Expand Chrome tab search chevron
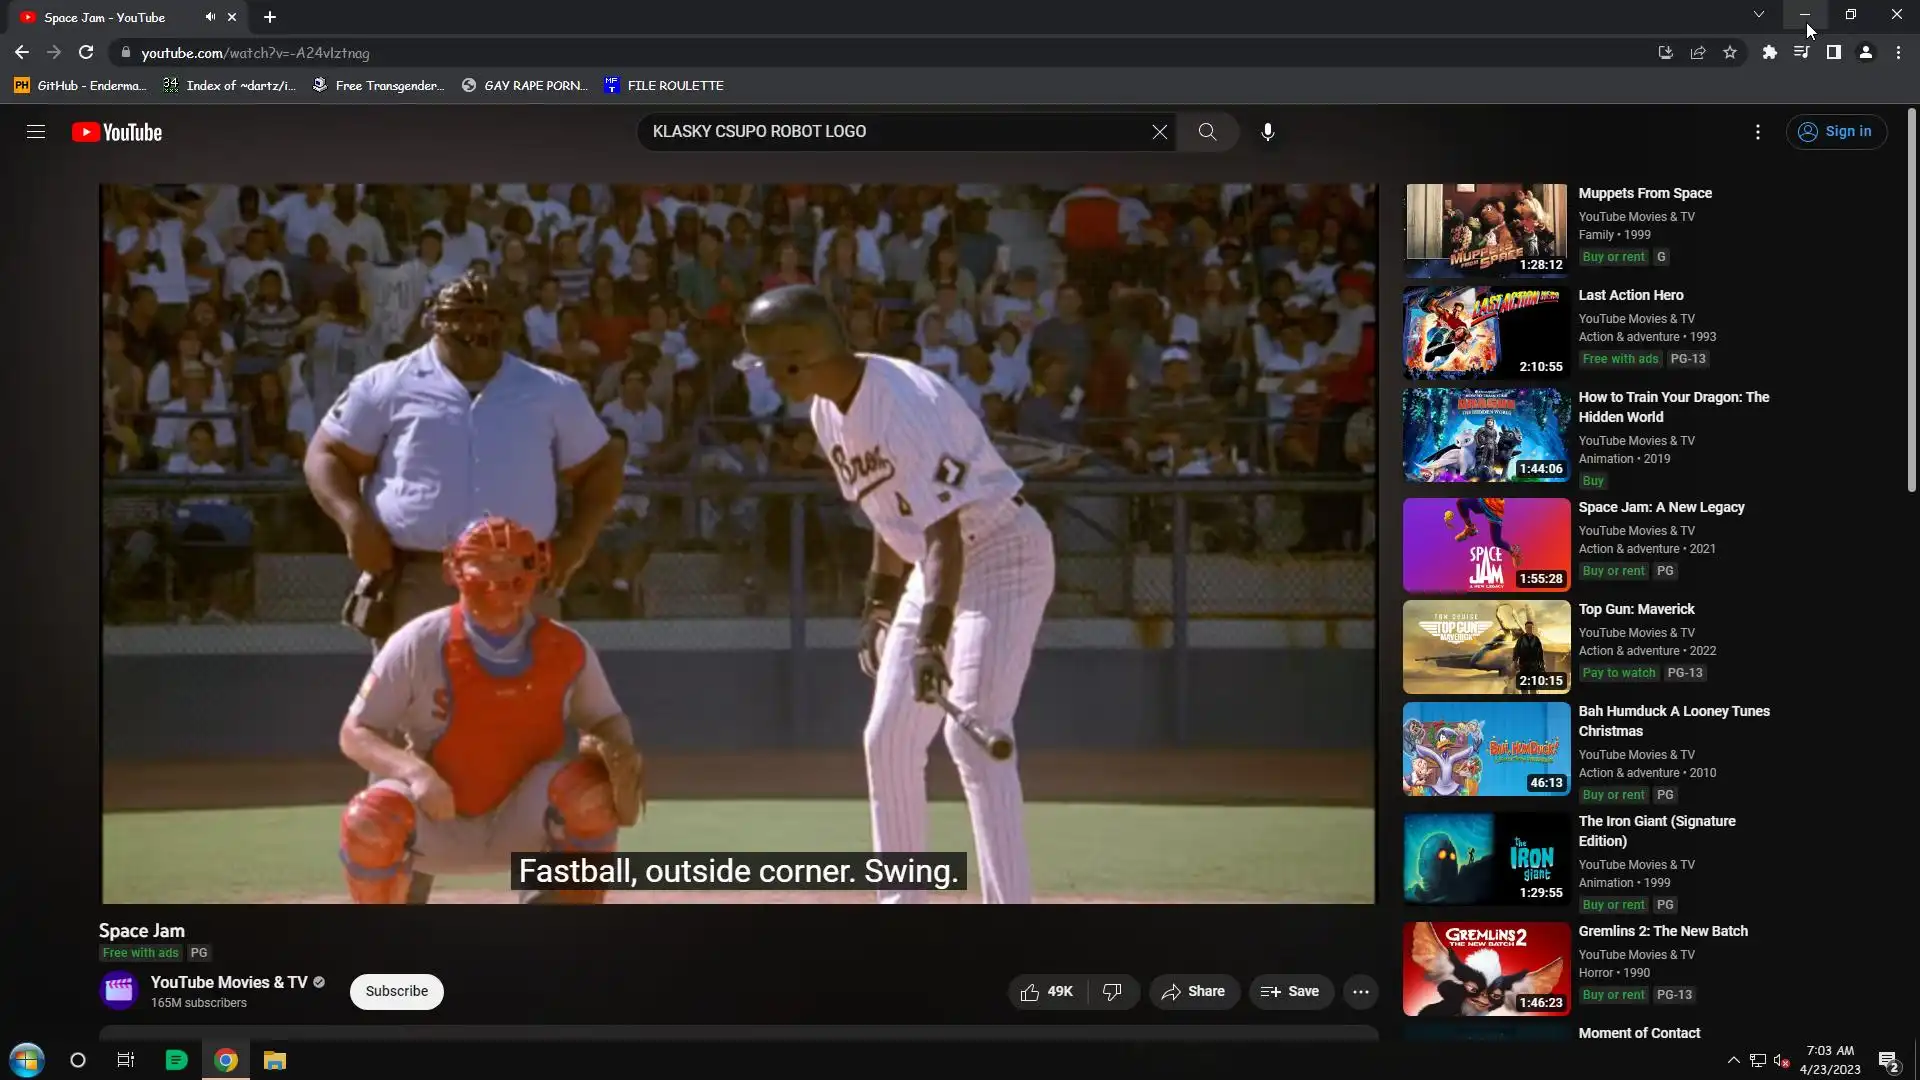The width and height of the screenshot is (1920, 1080). pos(1758,15)
